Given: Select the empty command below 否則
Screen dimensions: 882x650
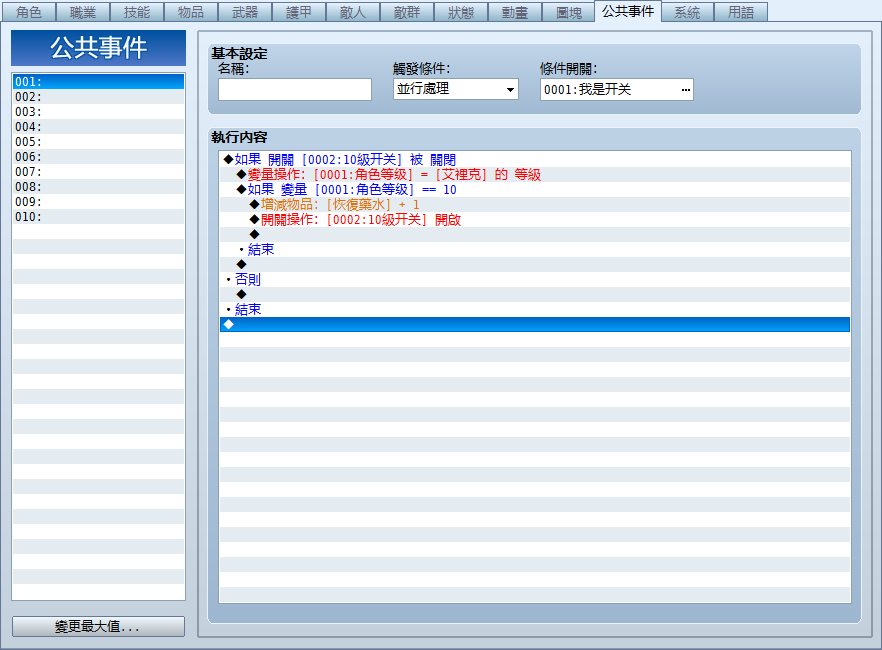Looking at the screenshot, I should tap(535, 295).
